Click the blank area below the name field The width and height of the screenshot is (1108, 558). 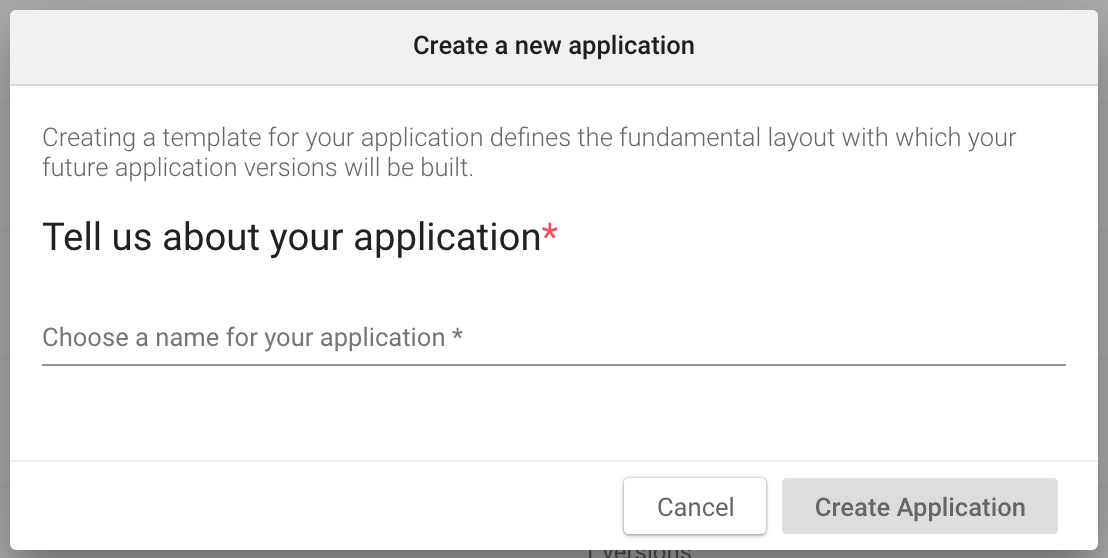[x=553, y=415]
